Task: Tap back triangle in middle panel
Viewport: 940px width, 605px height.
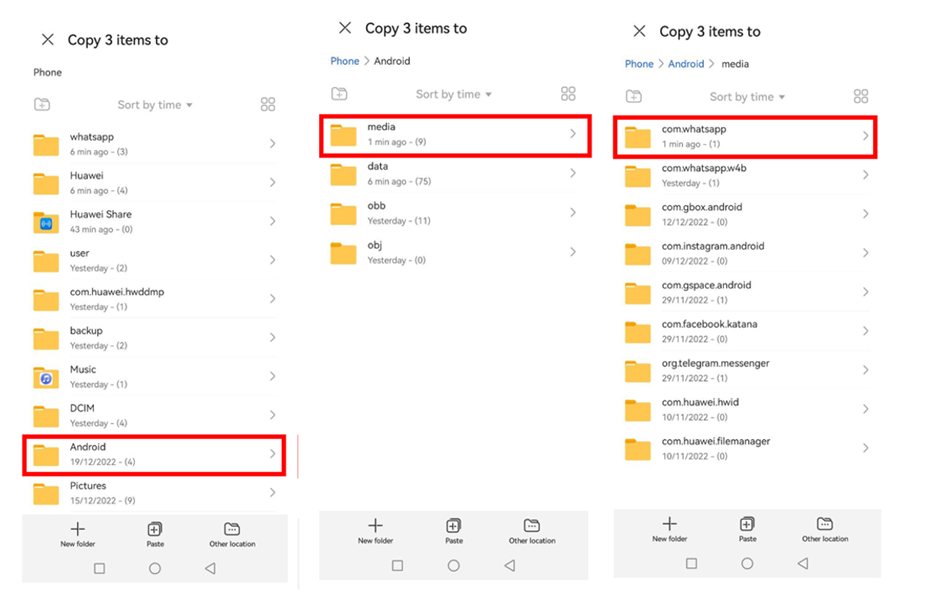Action: coord(510,565)
